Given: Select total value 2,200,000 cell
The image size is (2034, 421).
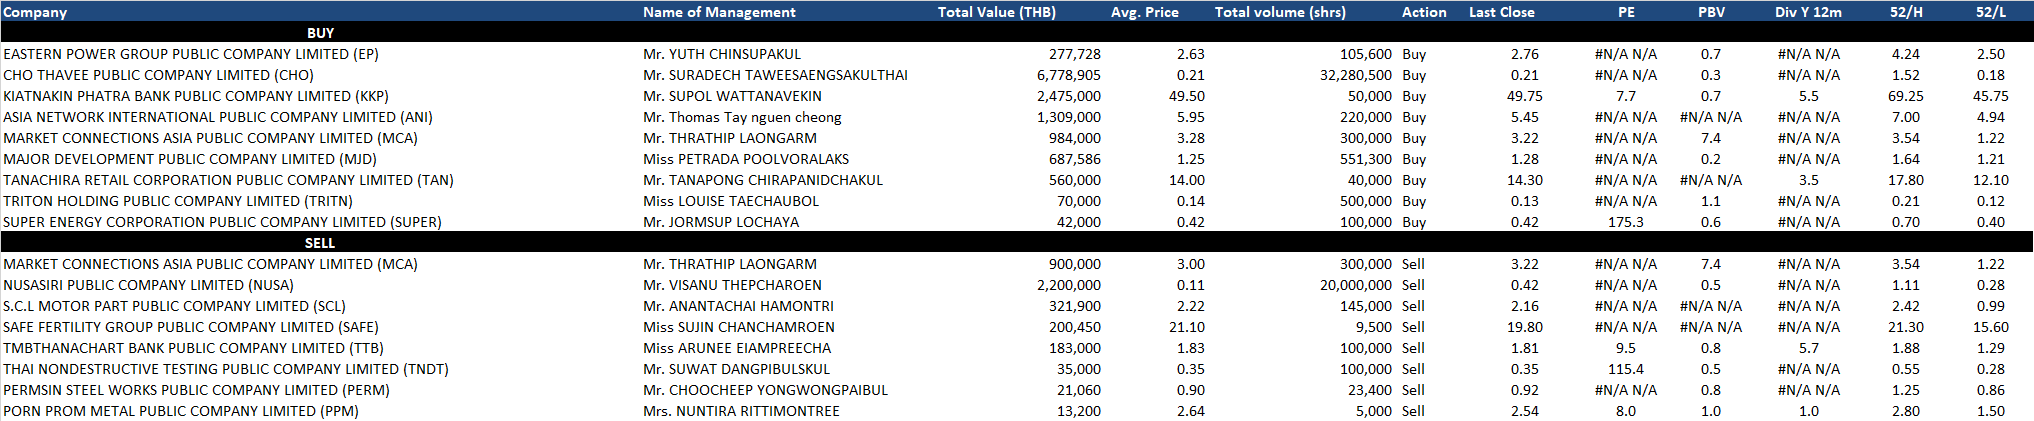Looking at the screenshot, I should (x=1069, y=285).
